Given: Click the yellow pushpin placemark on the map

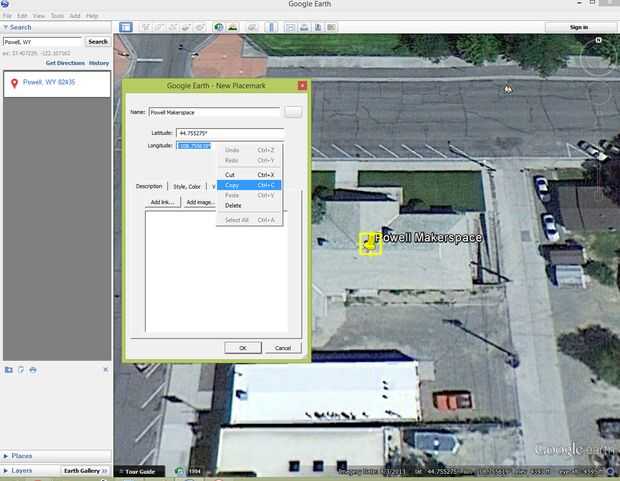Looking at the screenshot, I should point(370,243).
